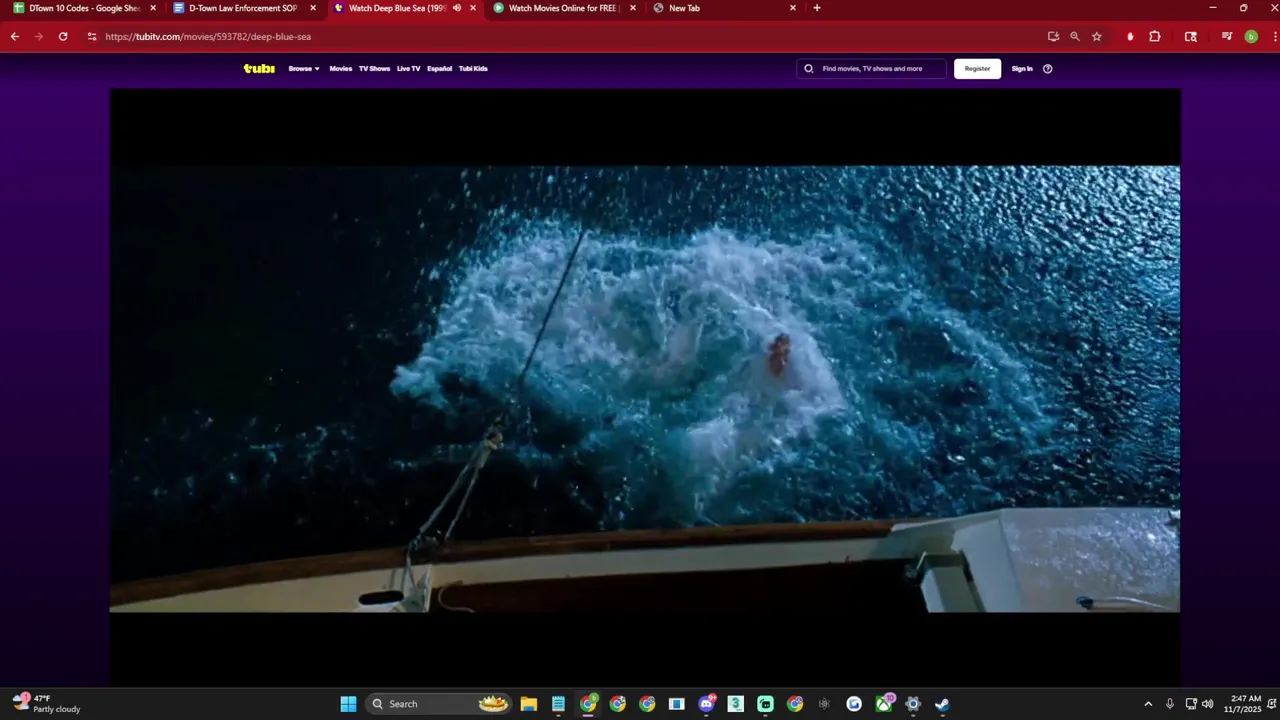This screenshot has height=720, width=1280.
Task: Open Español in Tubi navigation
Action: pyautogui.click(x=439, y=69)
